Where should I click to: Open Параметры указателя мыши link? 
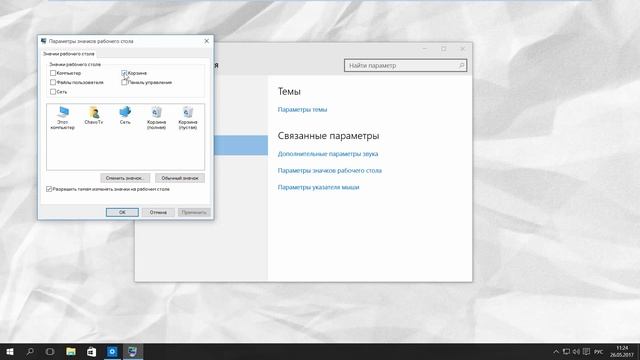(318, 187)
